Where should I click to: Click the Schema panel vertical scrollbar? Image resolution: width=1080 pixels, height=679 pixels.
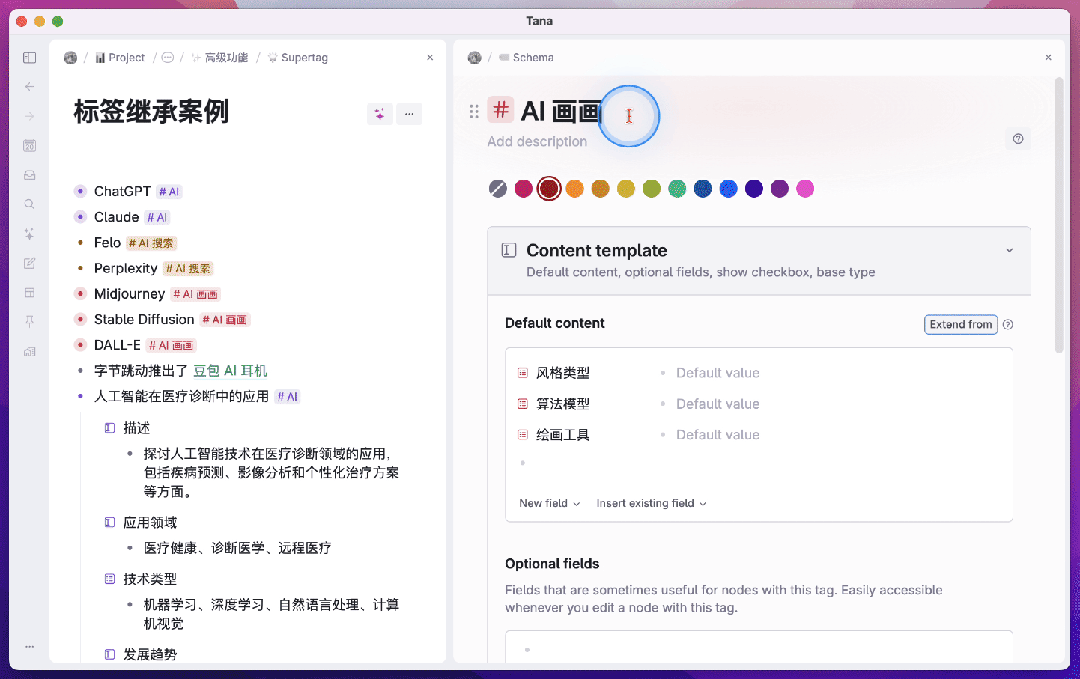(1059, 215)
